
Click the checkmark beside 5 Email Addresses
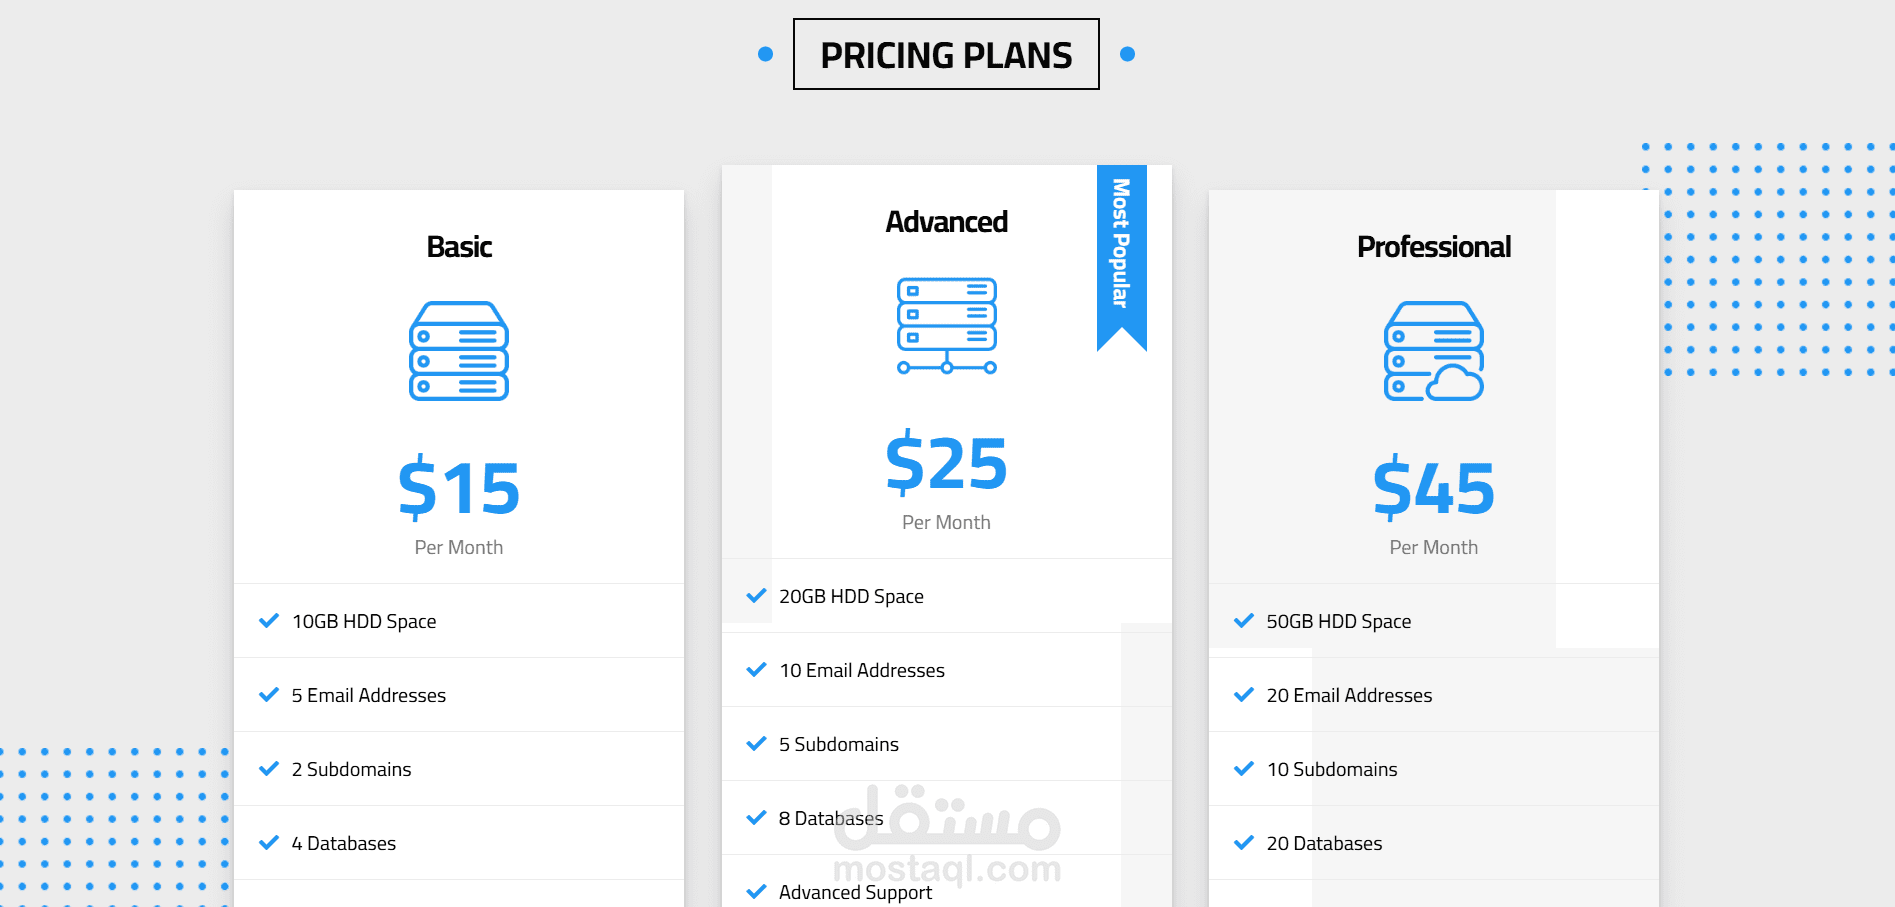pos(269,695)
